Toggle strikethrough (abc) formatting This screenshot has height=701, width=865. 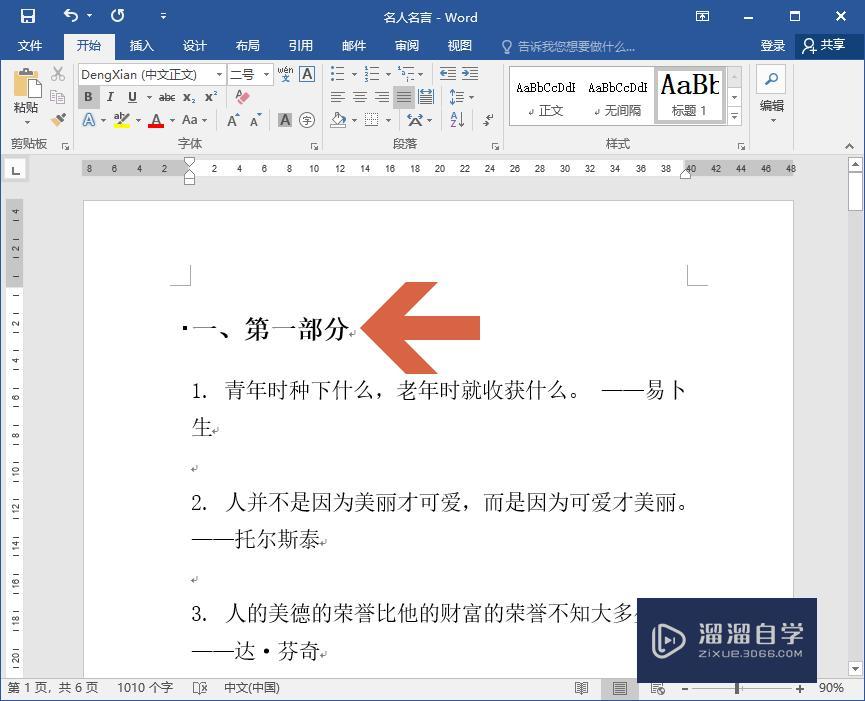tap(167, 98)
